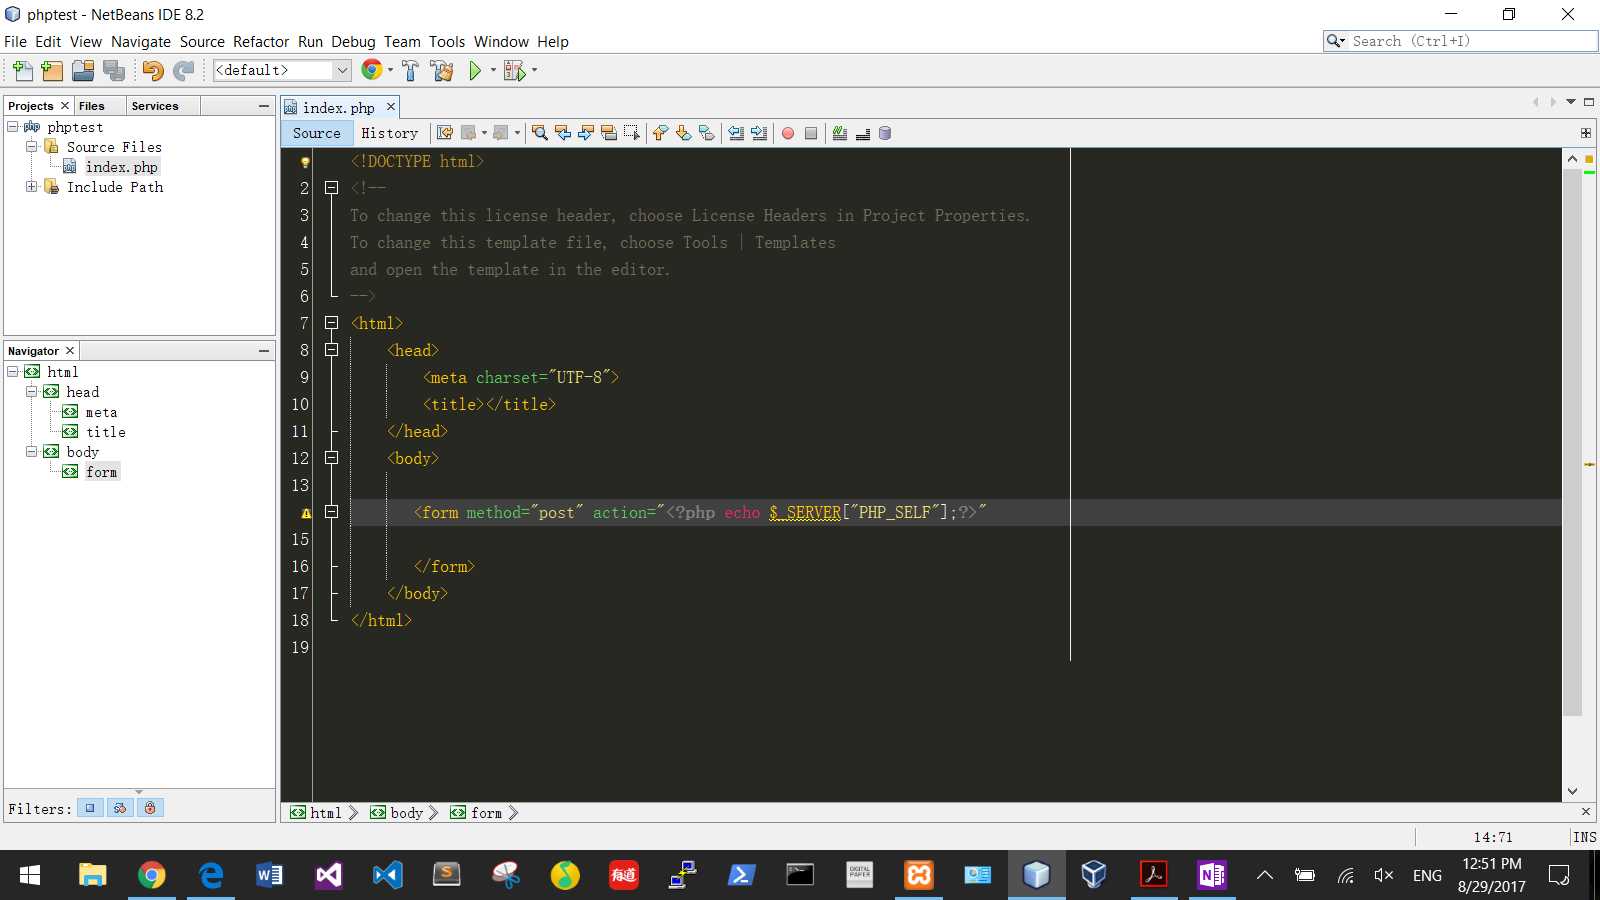
Task: Open the Tools menu
Action: [x=447, y=42]
